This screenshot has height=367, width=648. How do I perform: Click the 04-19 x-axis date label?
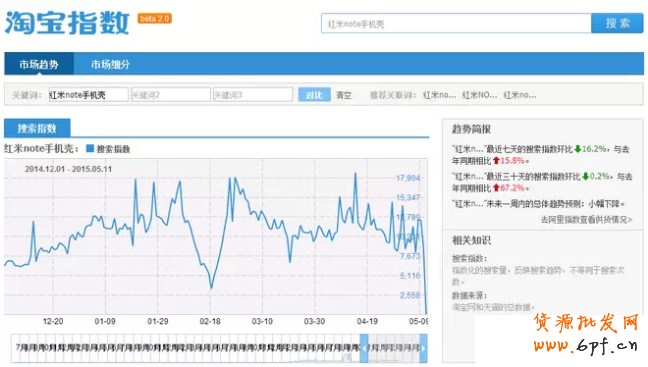click(x=367, y=322)
